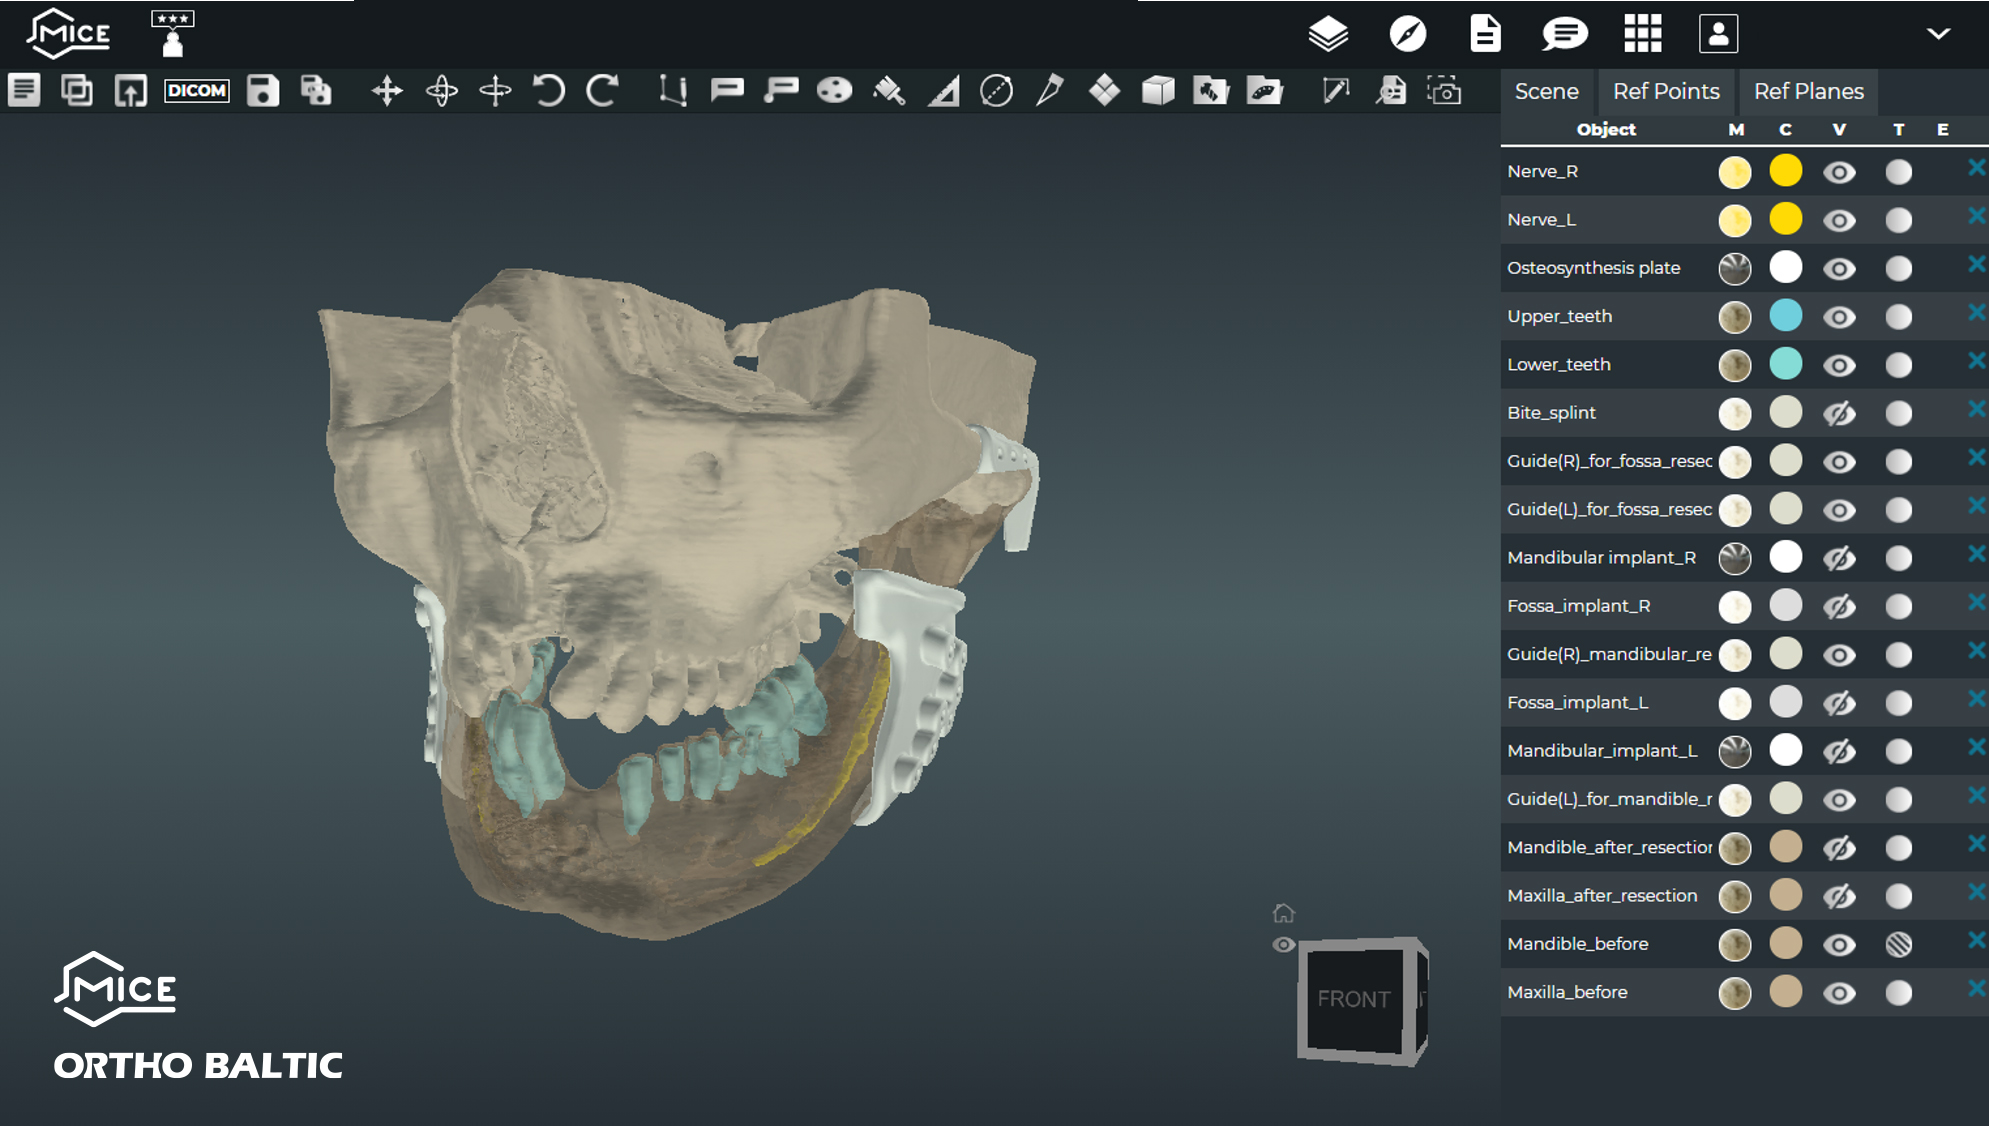Click the screenshot camera icon
Image resolution: width=1989 pixels, height=1126 pixels.
(1444, 91)
